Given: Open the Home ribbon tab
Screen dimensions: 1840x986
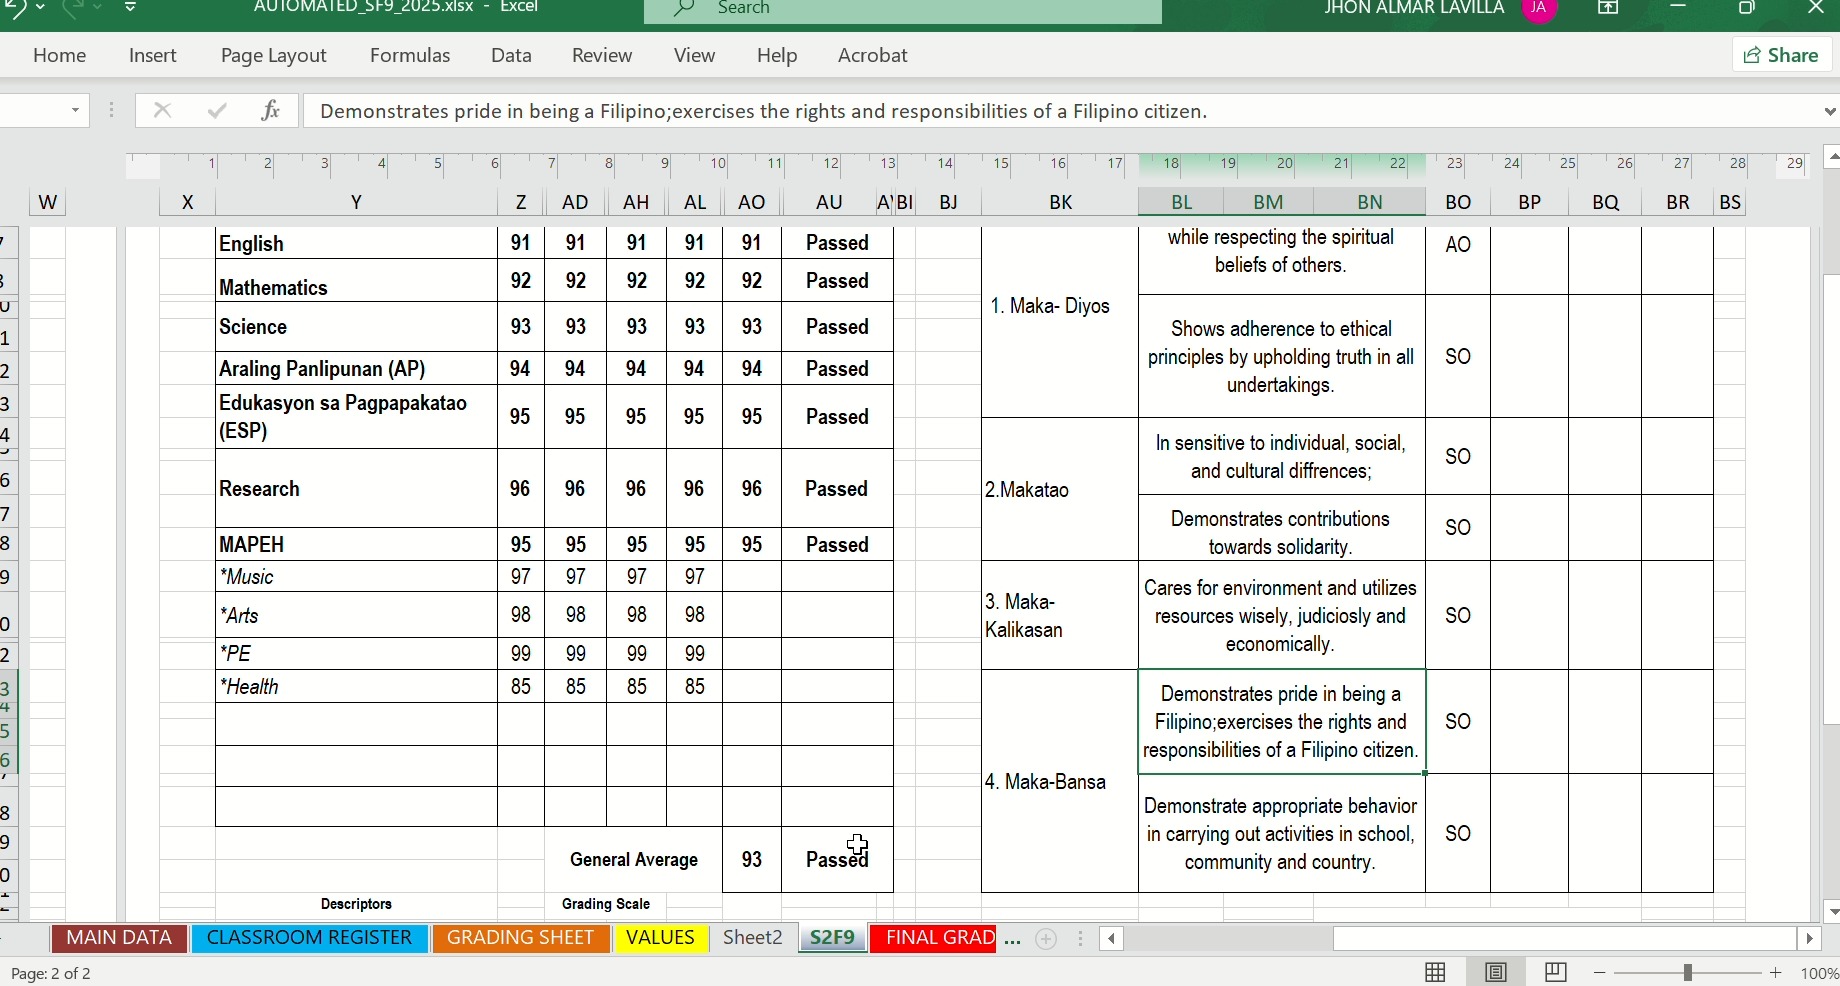Looking at the screenshot, I should click(59, 55).
